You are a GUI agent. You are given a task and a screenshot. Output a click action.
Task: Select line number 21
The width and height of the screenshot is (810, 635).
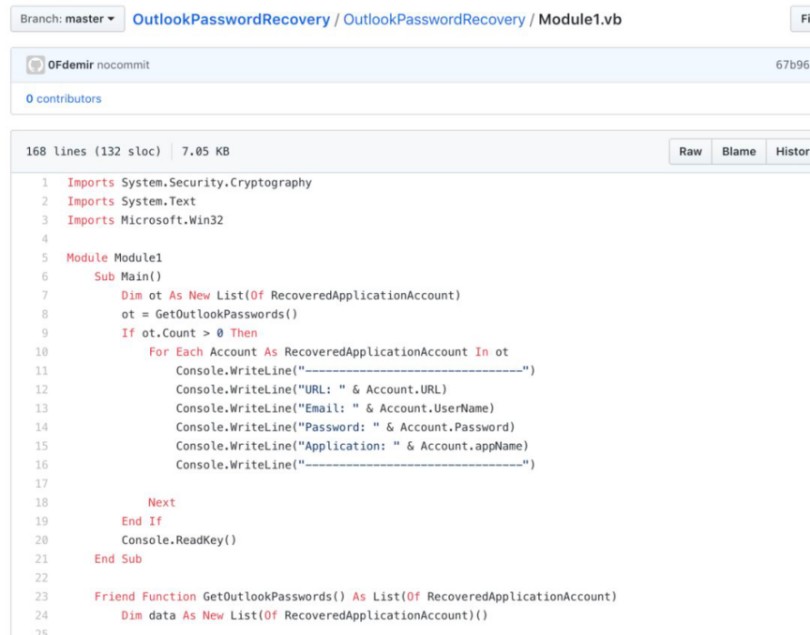pyautogui.click(x=42, y=559)
